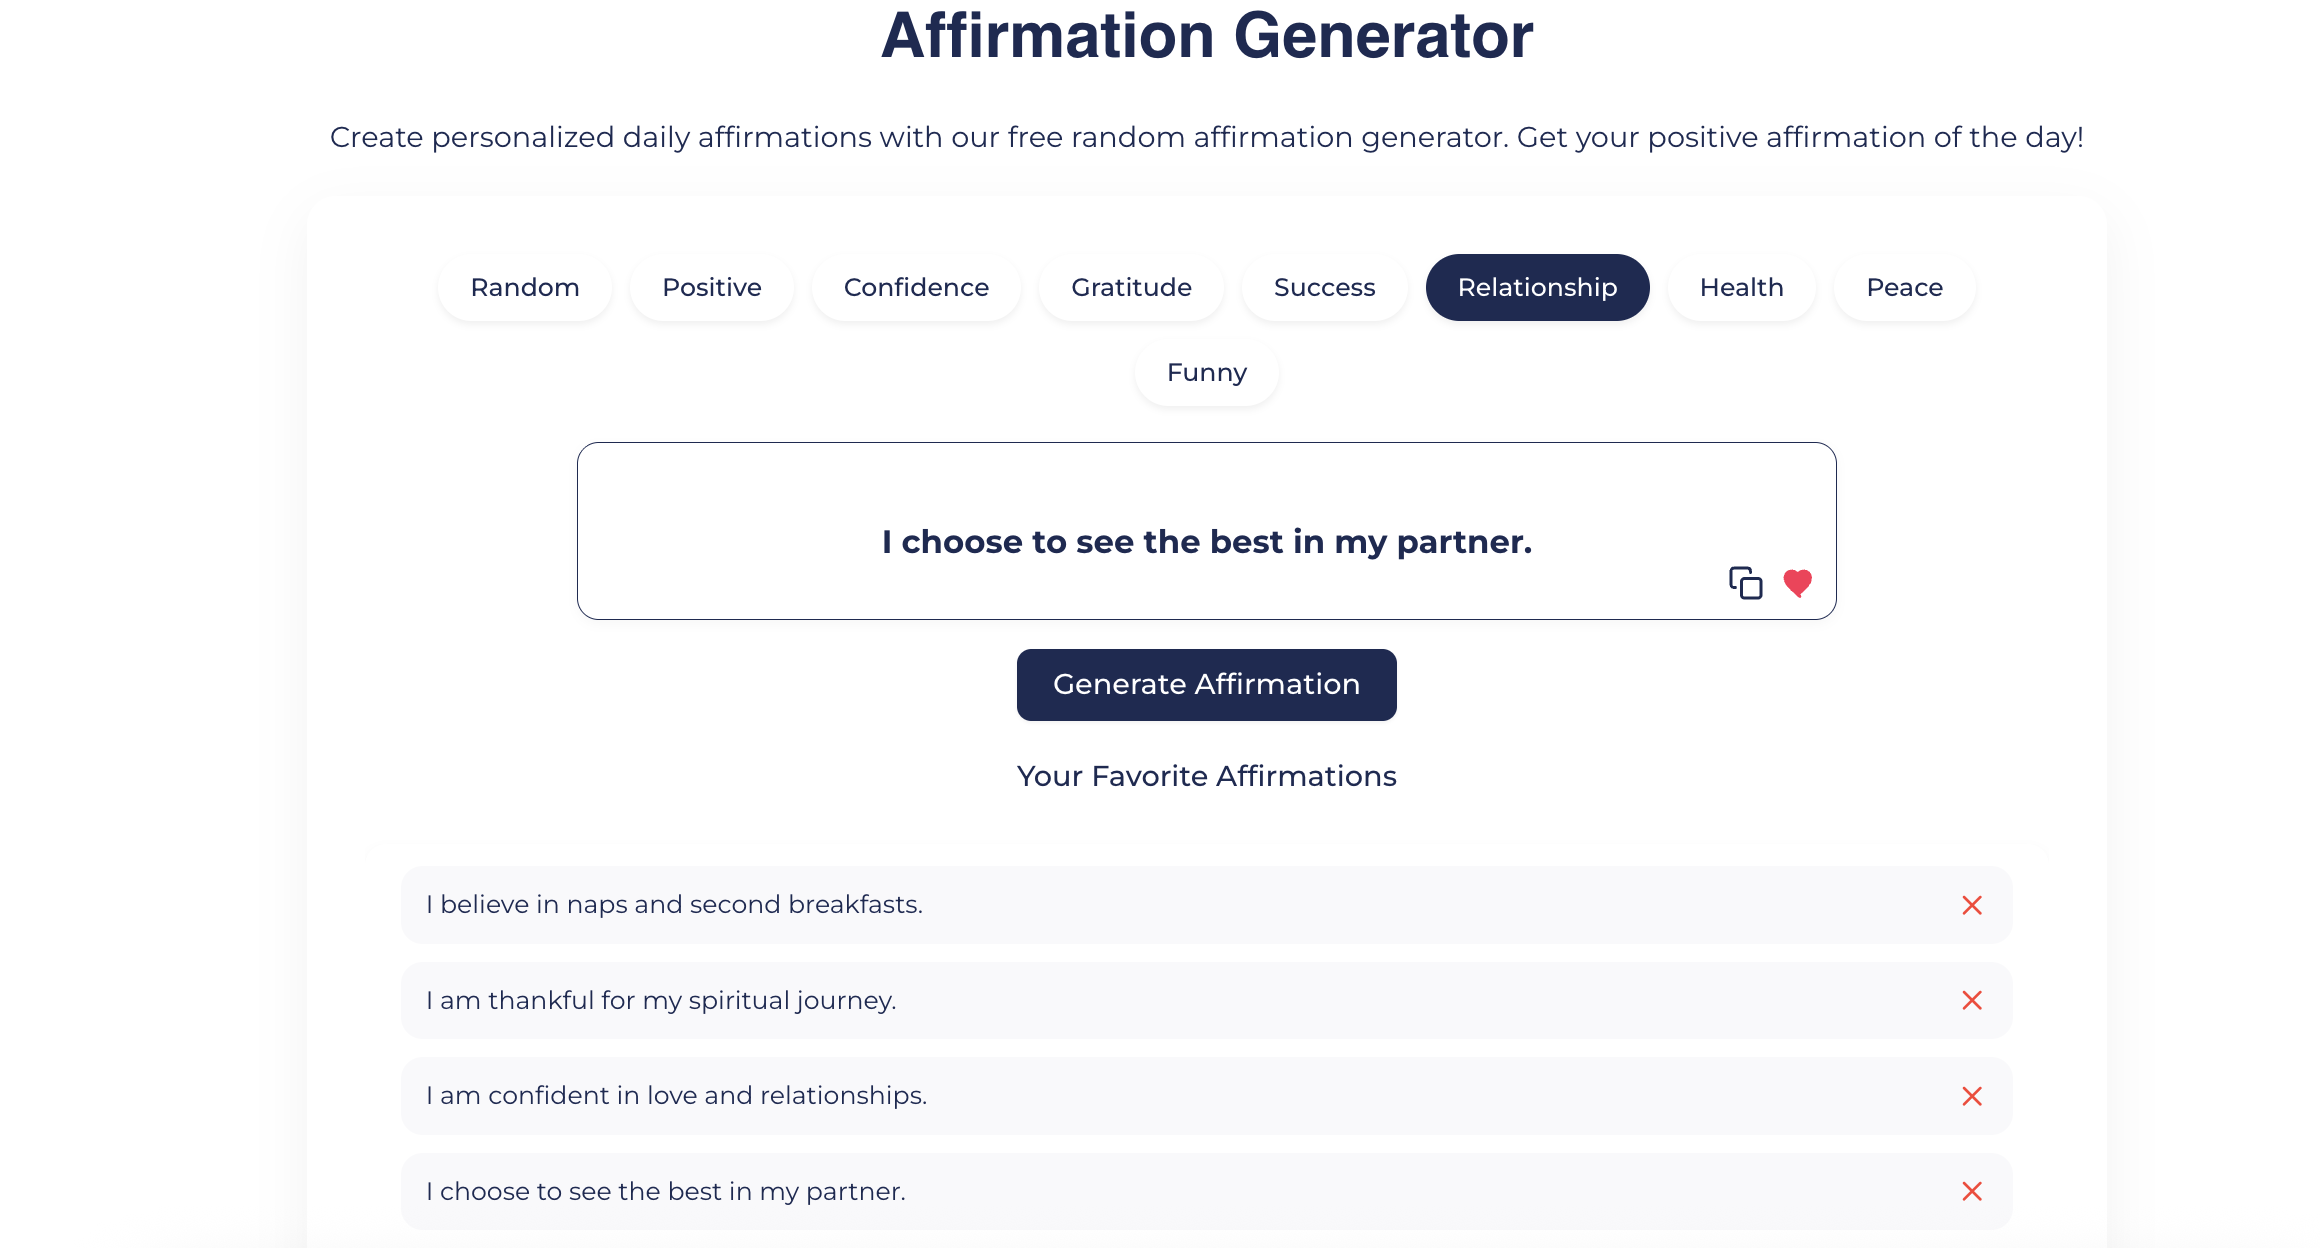This screenshot has width=2320, height=1248.
Task: Click the "Your Favorite Affirmations" heading
Action: [1206, 775]
